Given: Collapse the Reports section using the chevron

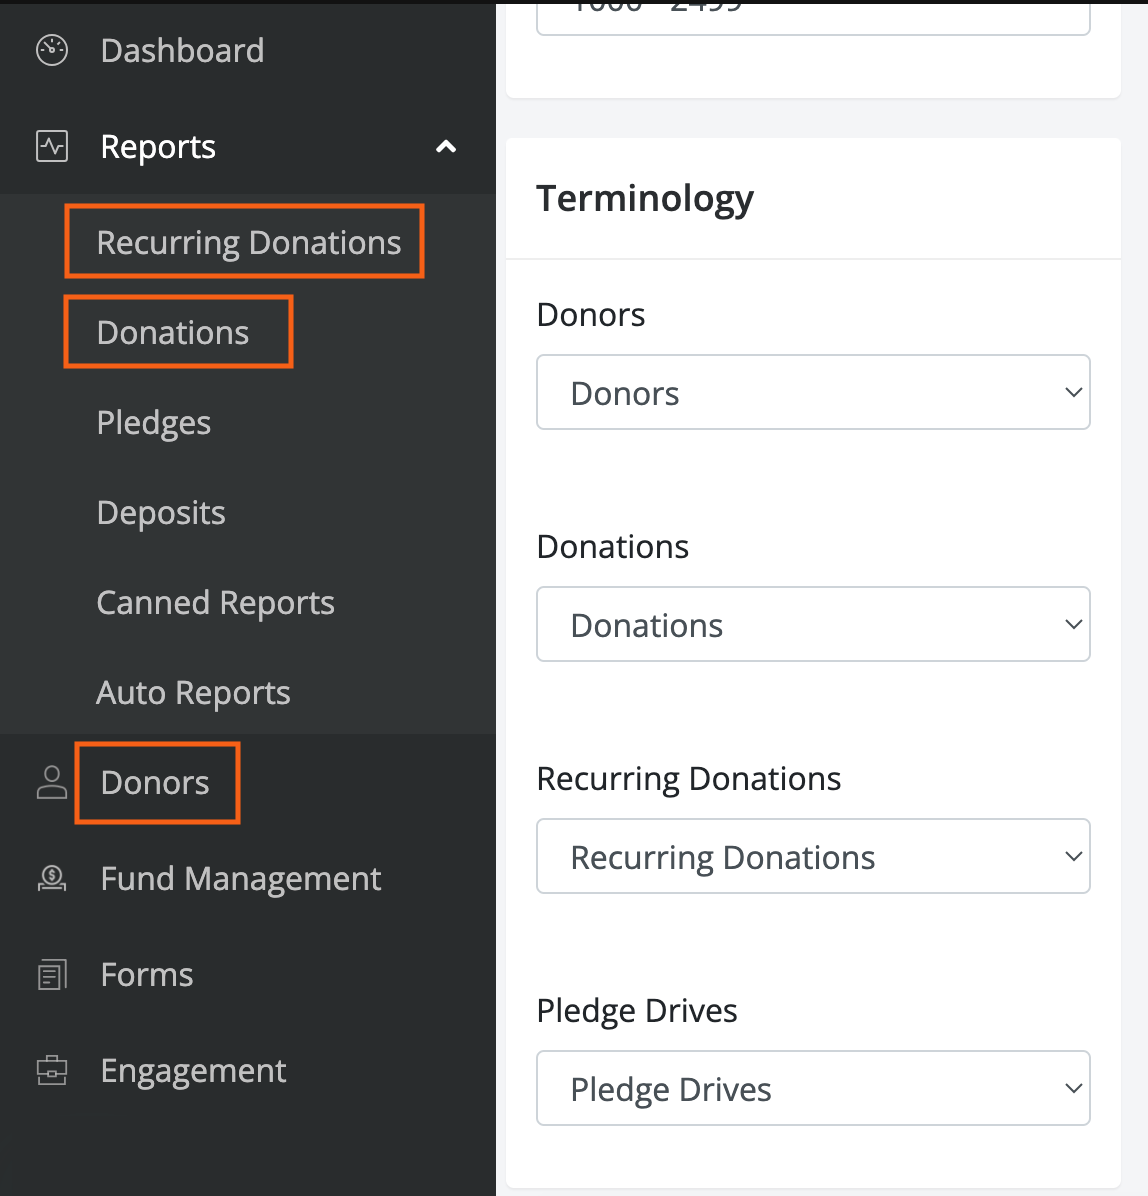Looking at the screenshot, I should (x=446, y=147).
